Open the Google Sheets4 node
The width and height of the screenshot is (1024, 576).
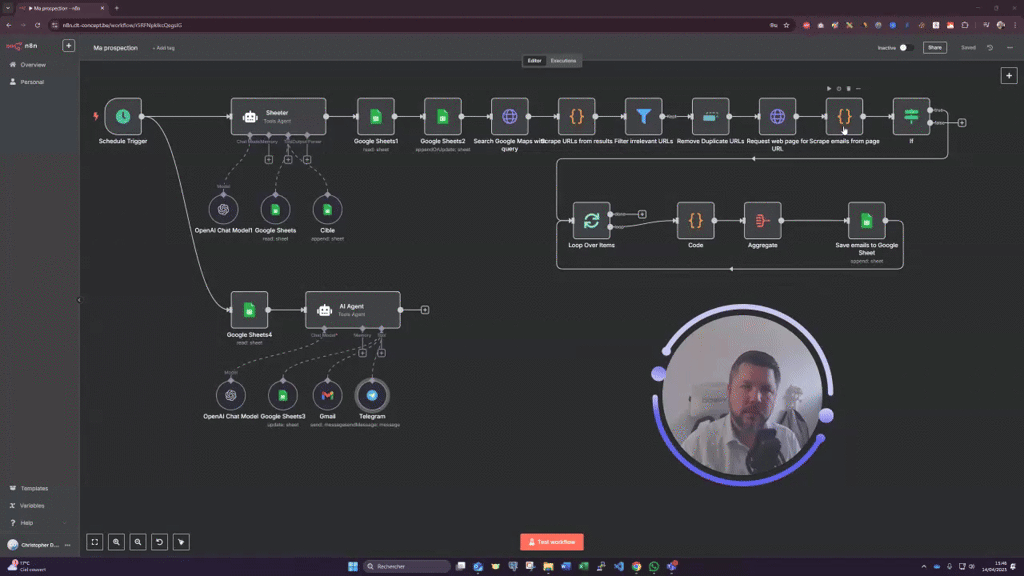click(x=249, y=310)
